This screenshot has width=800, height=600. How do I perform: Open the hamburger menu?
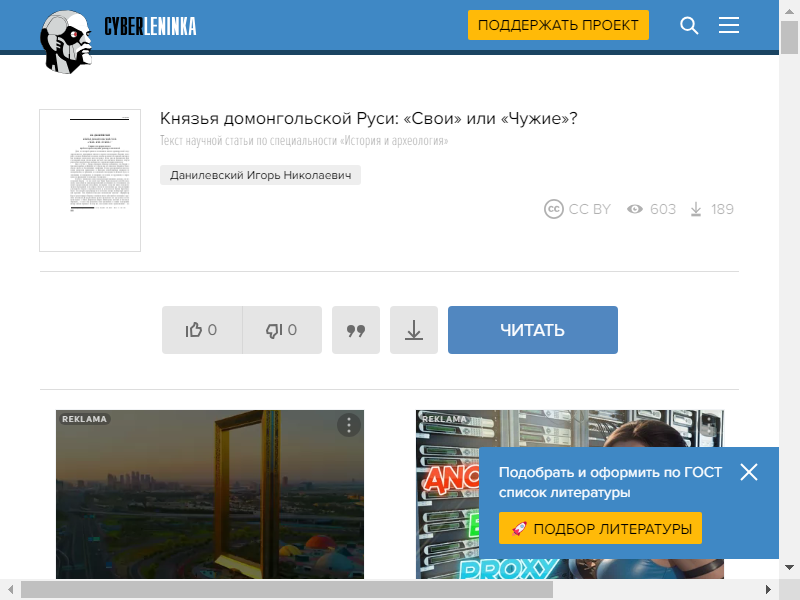click(x=729, y=26)
